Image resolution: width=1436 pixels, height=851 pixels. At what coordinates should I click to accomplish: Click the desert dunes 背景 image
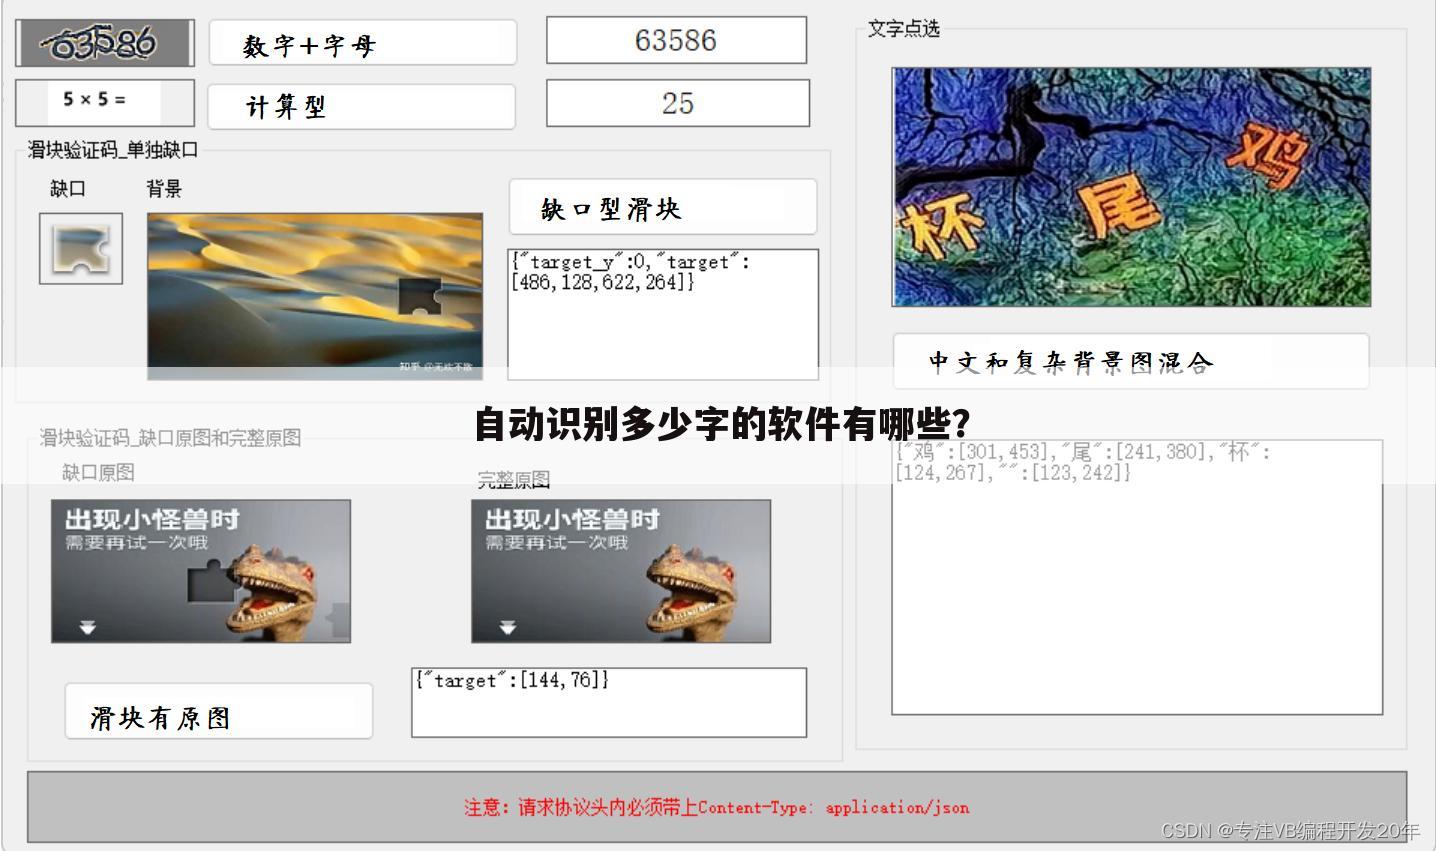(x=315, y=296)
